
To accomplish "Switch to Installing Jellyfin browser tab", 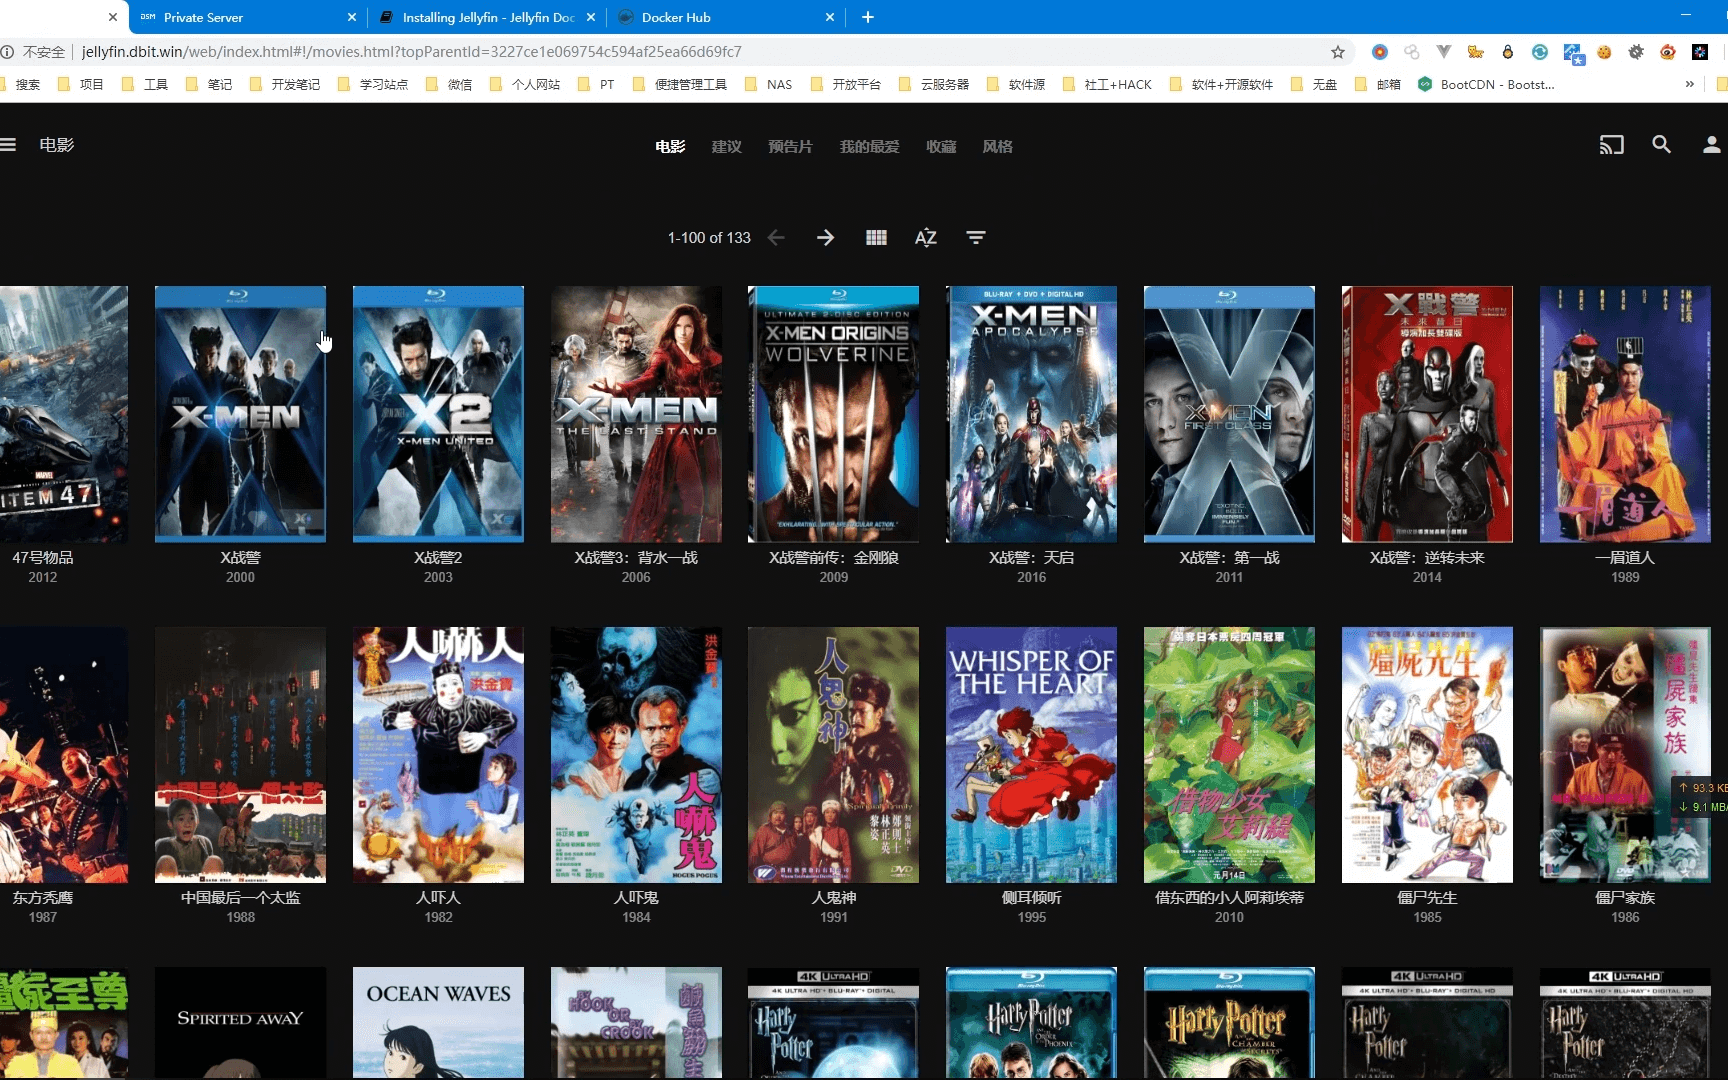I will point(486,17).
